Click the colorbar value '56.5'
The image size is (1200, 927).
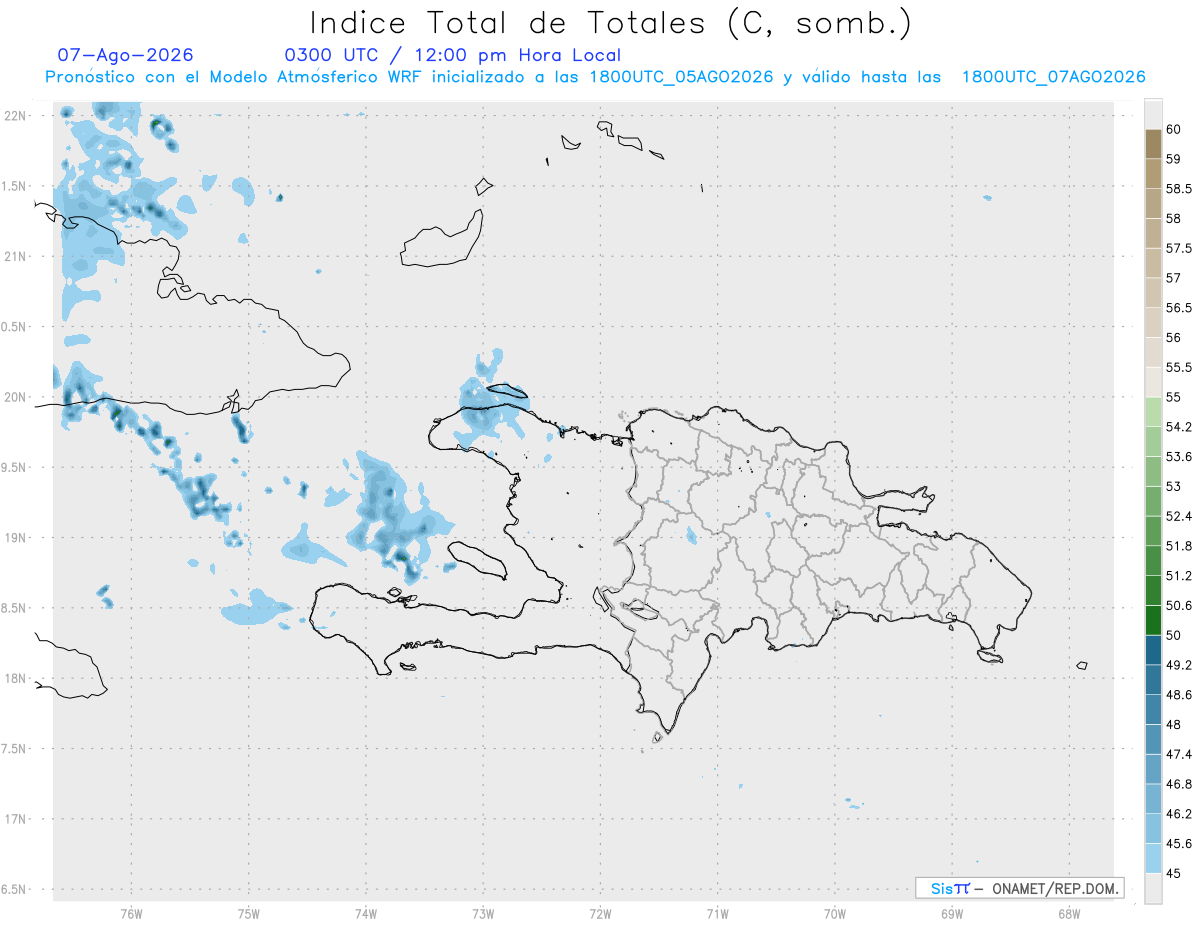point(1178,308)
